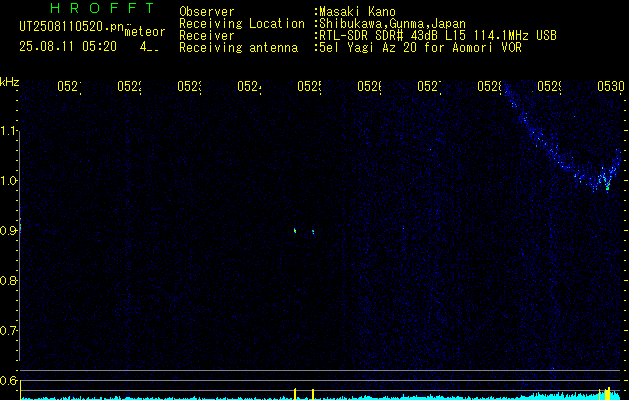The width and height of the screenshot is (629, 400).
Task: Select the file name UT2508110520.pn
Action: click(x=72, y=27)
